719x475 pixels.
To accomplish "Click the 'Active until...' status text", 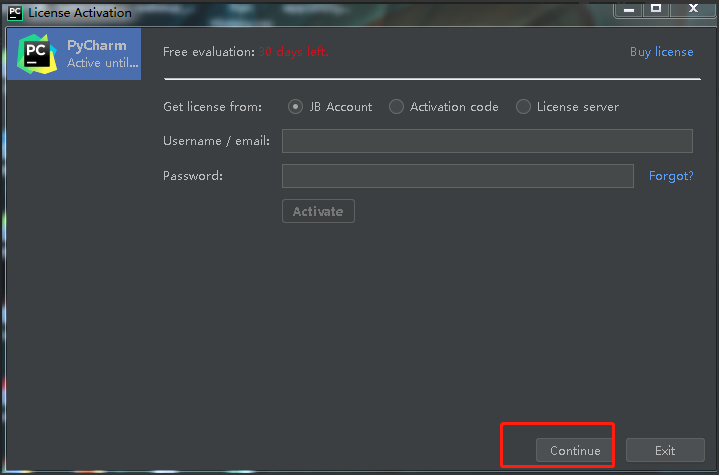I will click(103, 63).
